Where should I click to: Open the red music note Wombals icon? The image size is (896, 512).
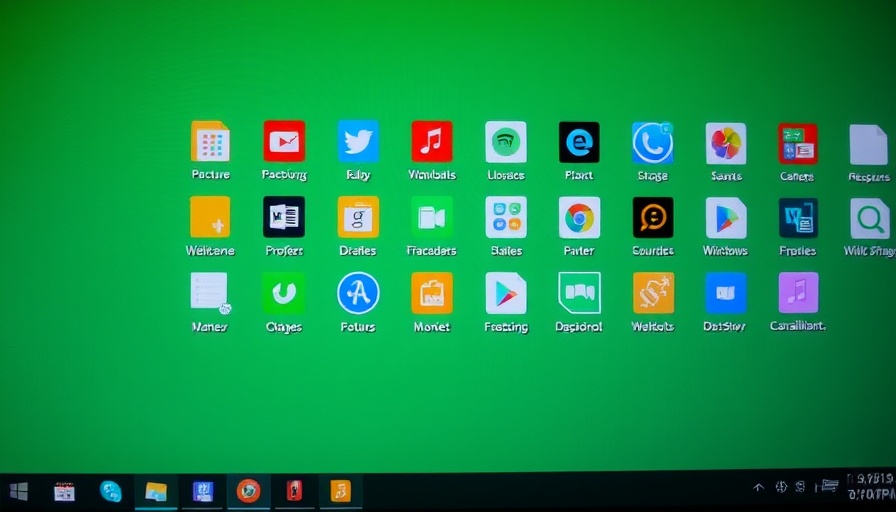tap(432, 141)
